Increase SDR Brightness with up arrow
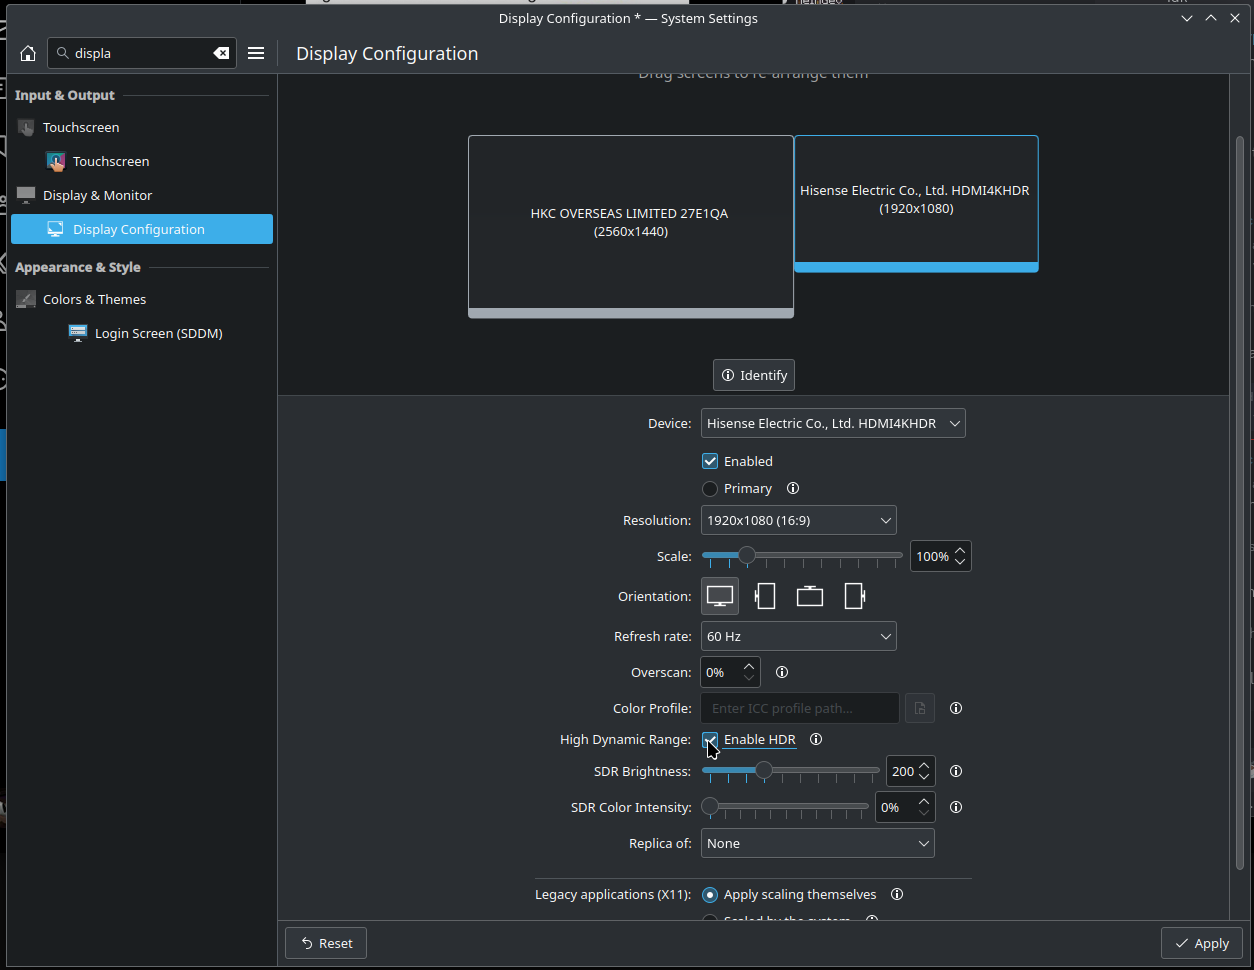This screenshot has height=970, width=1254. 924,765
